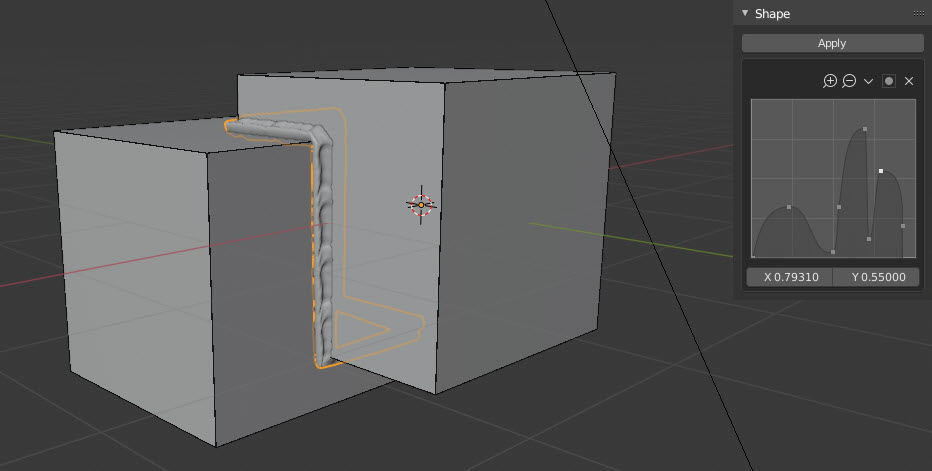Click the Y 0.55000 value field
This screenshot has width=932, height=471.
coord(876,277)
